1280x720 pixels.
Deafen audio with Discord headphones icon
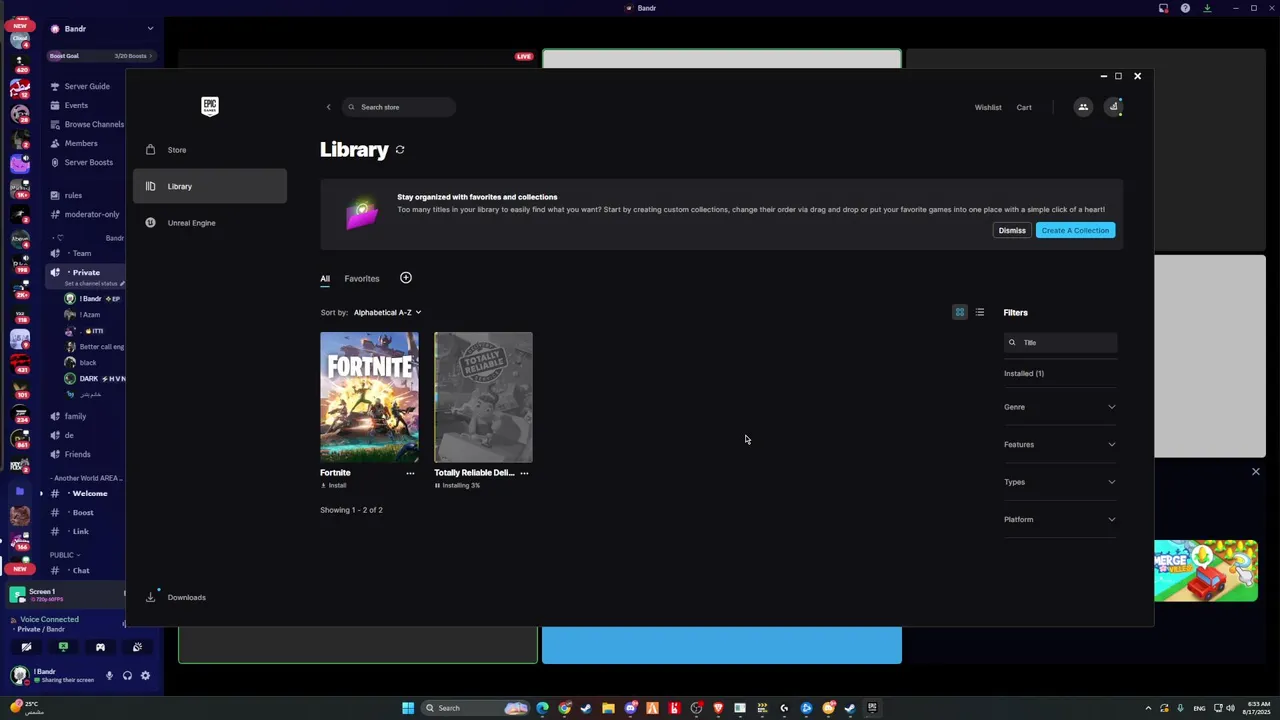[127, 676]
